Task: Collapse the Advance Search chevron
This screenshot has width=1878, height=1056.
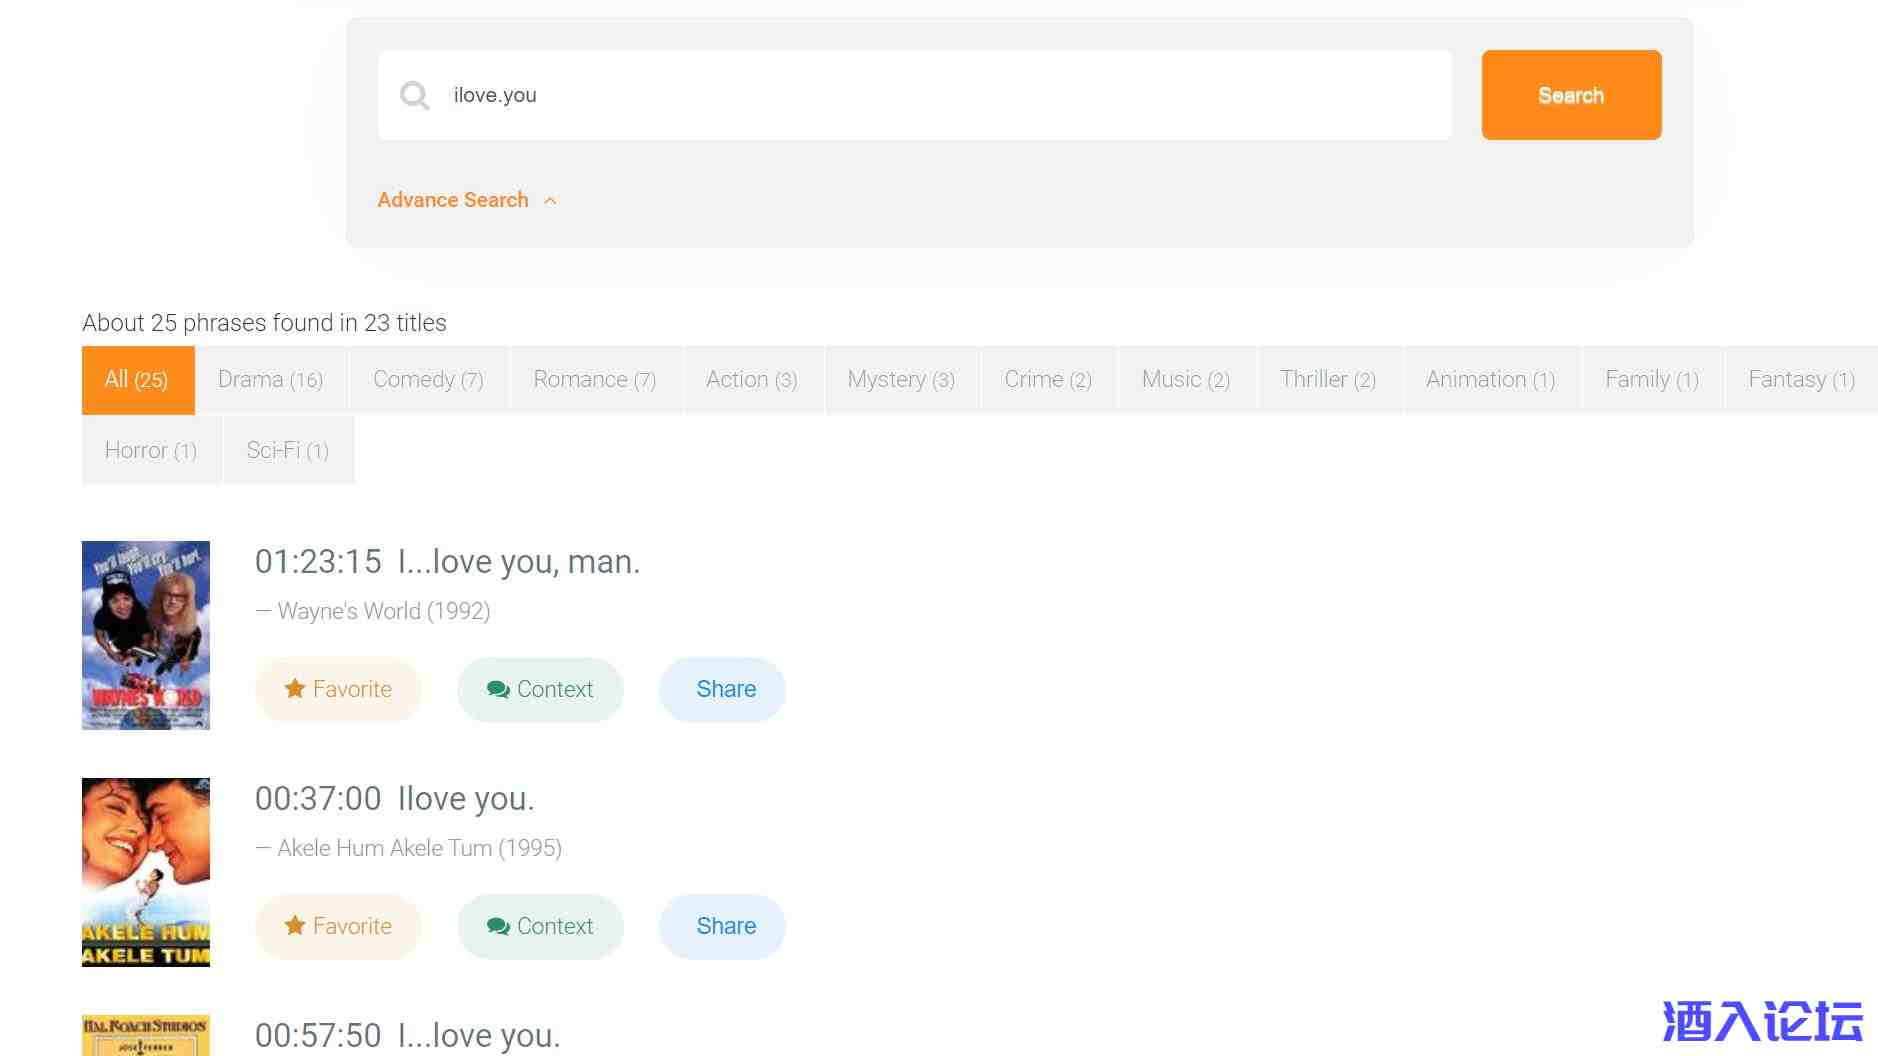Action: (550, 201)
